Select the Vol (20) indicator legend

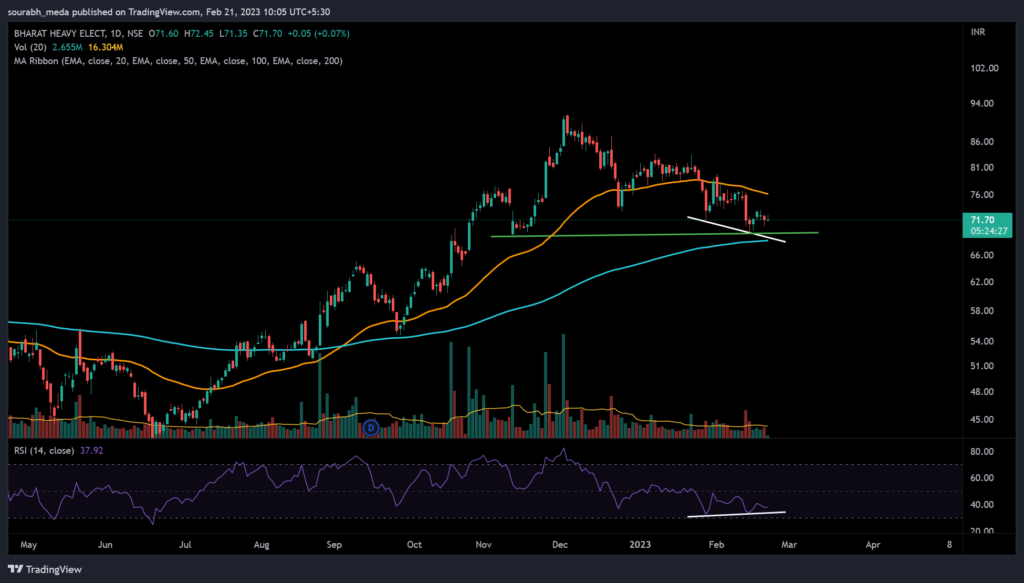point(30,47)
